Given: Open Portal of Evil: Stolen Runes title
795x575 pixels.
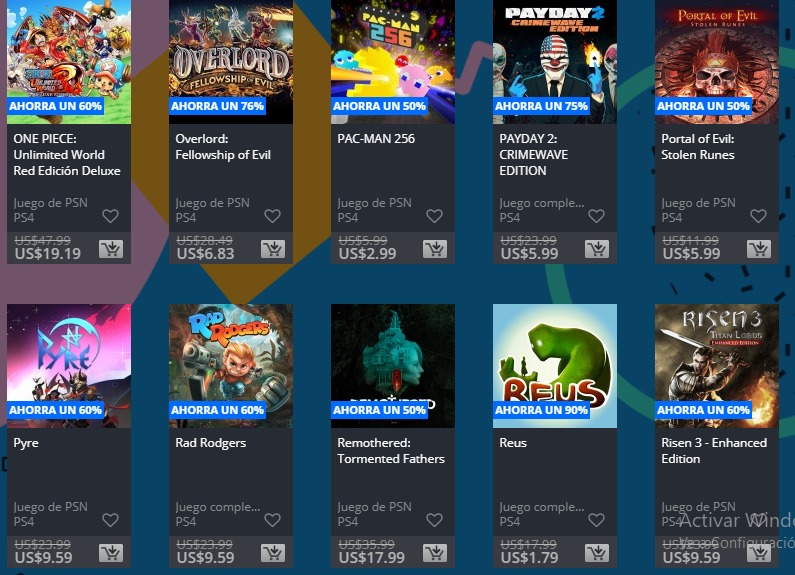Looking at the screenshot, I should coord(698,147).
